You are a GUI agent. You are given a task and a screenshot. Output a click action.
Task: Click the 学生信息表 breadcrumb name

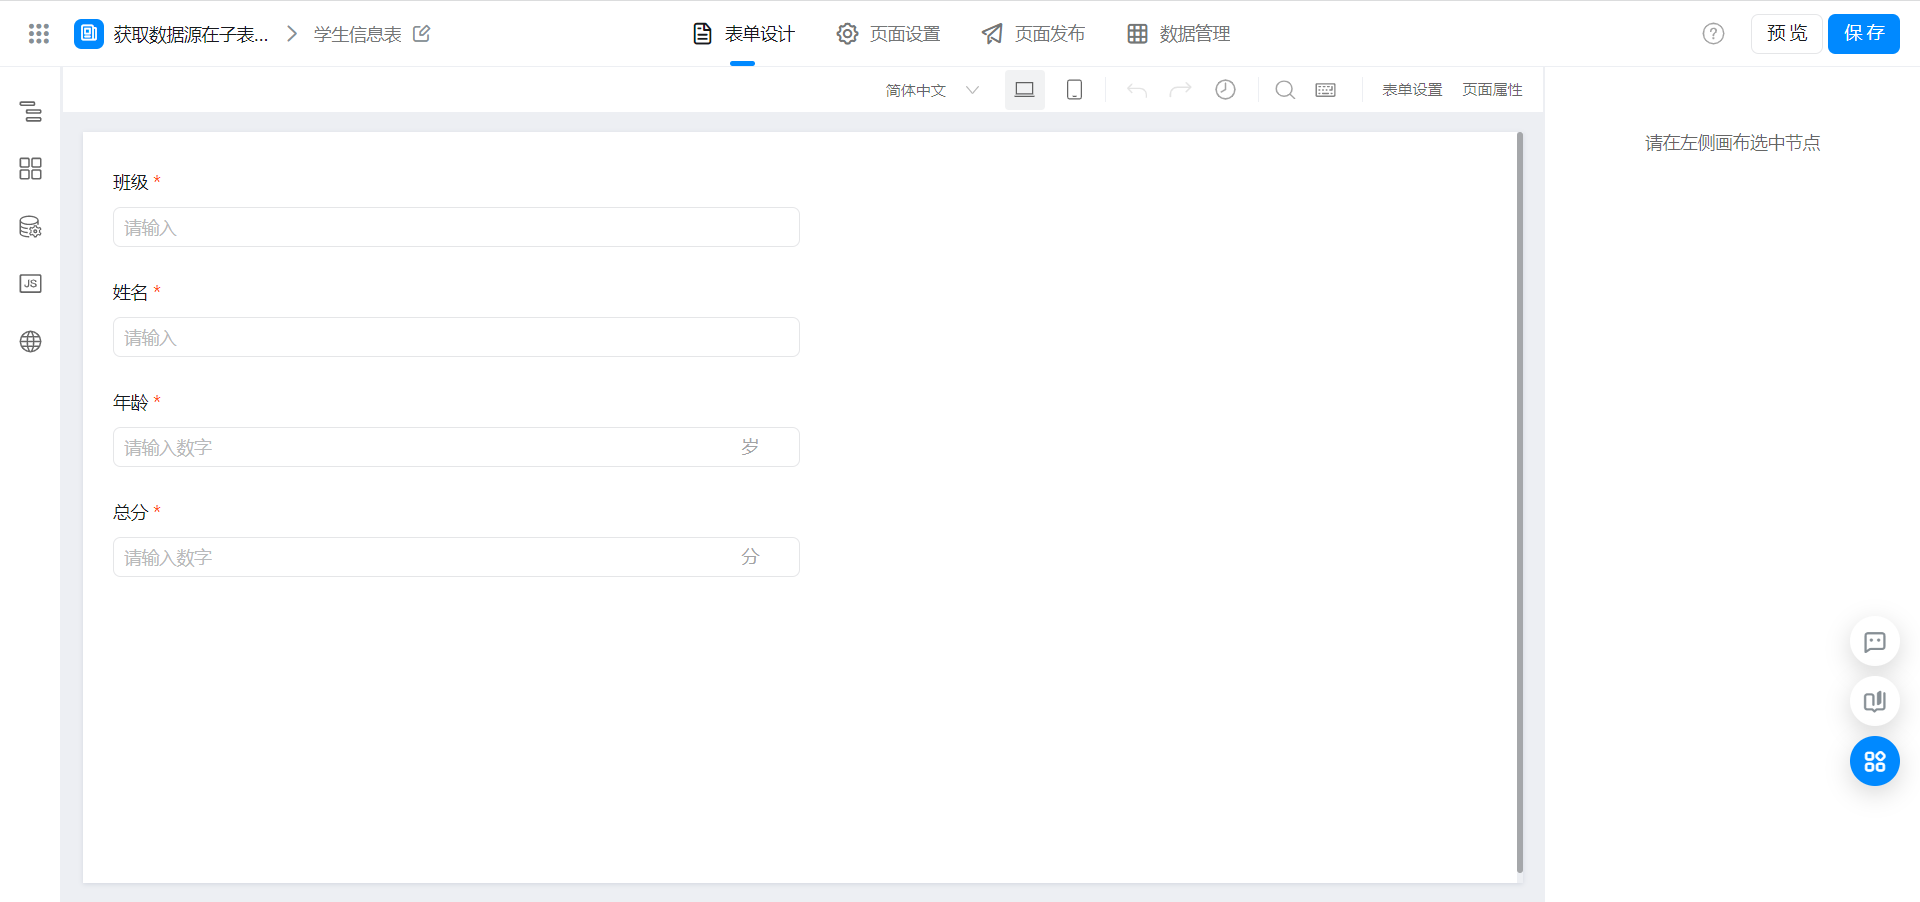click(x=358, y=34)
